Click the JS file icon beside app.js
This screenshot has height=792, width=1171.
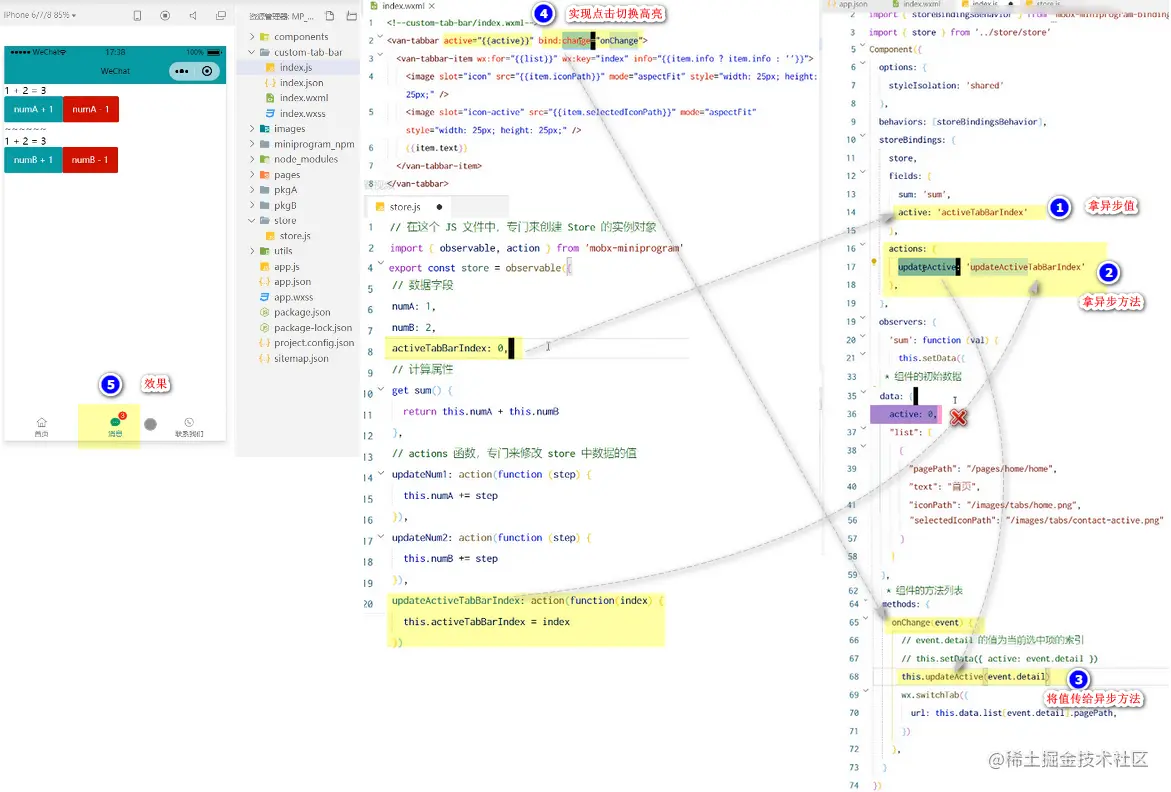point(264,266)
